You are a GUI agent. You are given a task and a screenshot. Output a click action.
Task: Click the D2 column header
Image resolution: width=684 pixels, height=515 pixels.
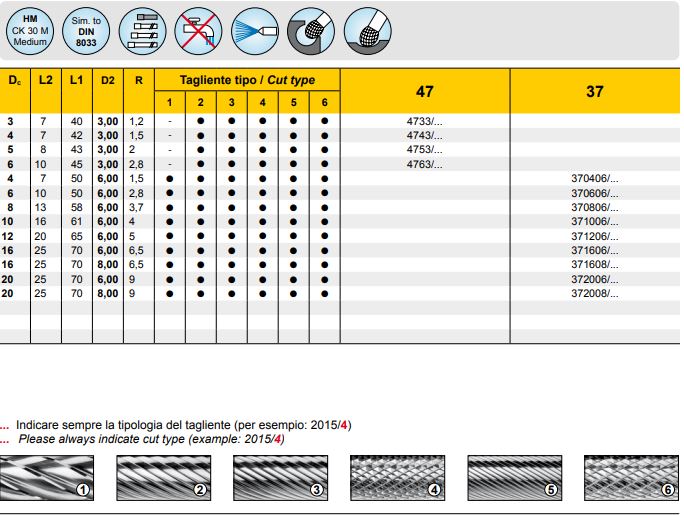click(107, 78)
